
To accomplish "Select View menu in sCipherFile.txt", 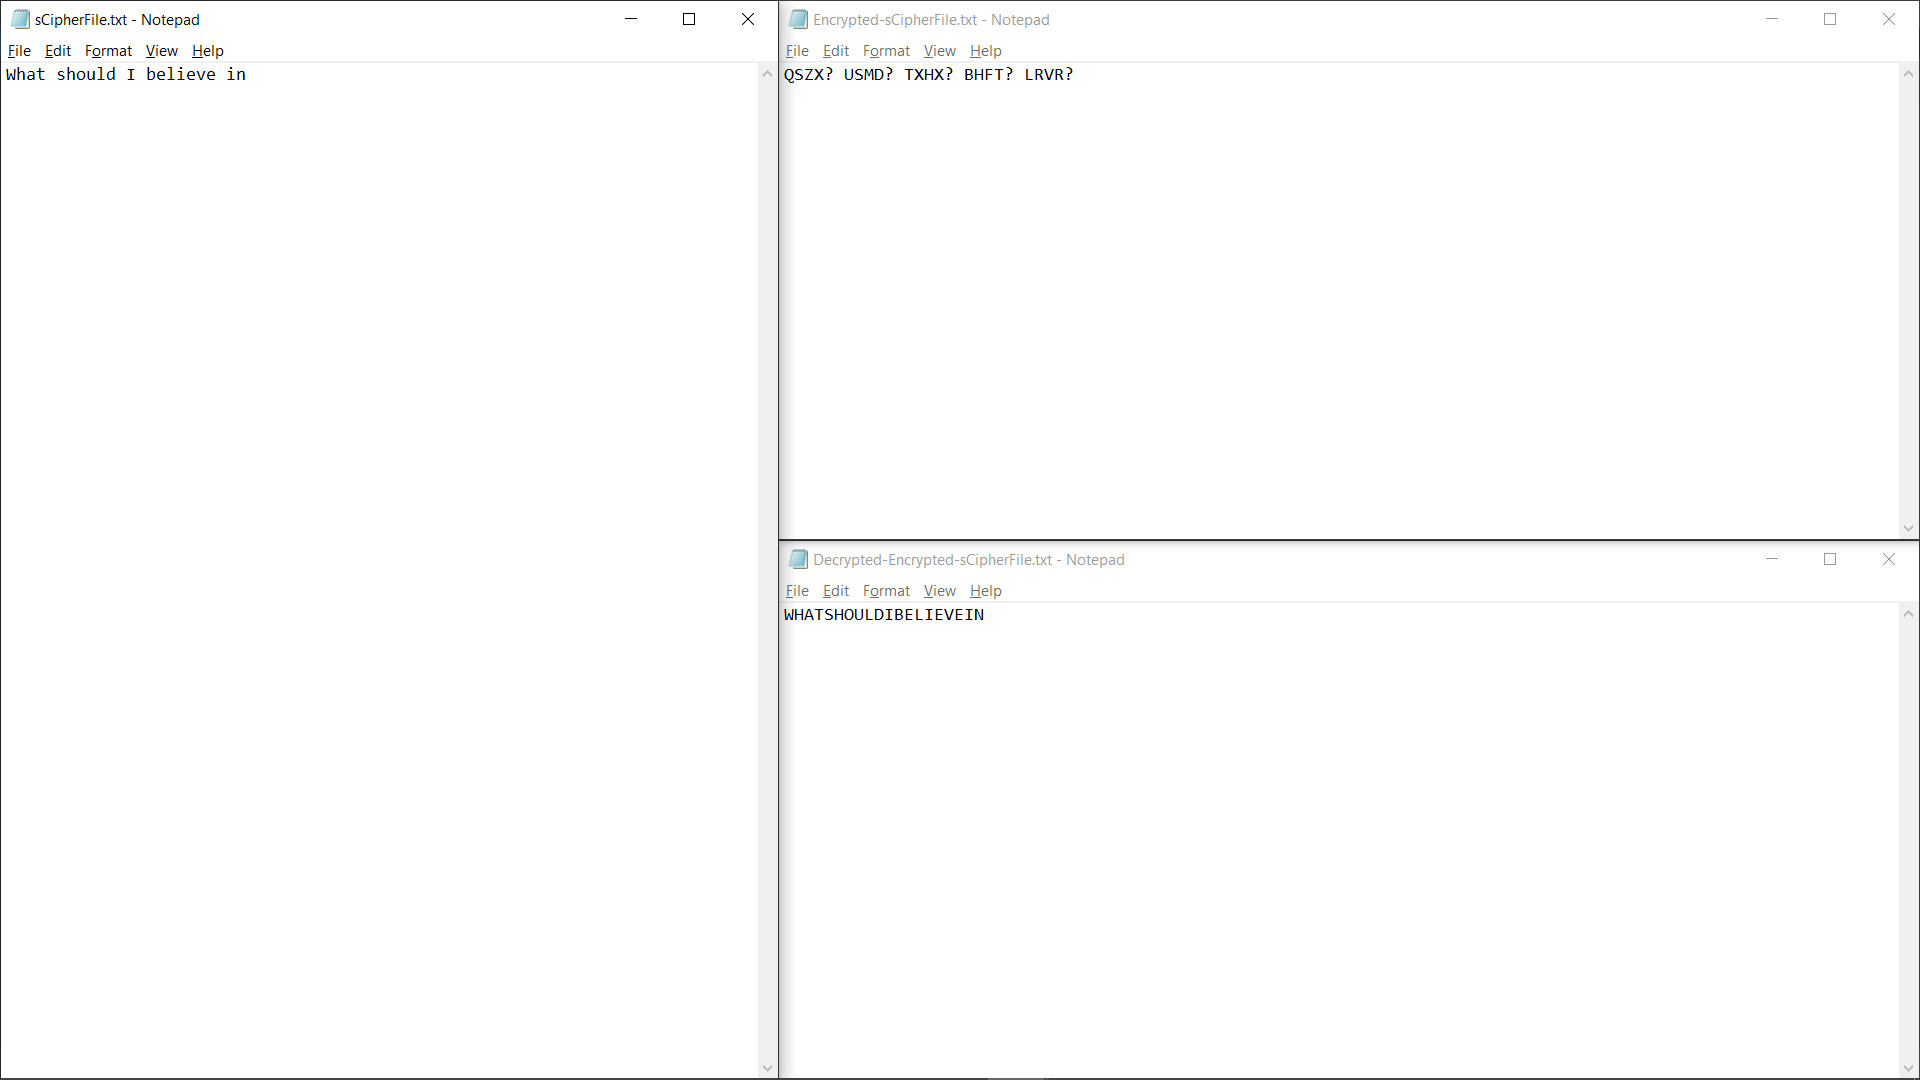I will tap(161, 50).
